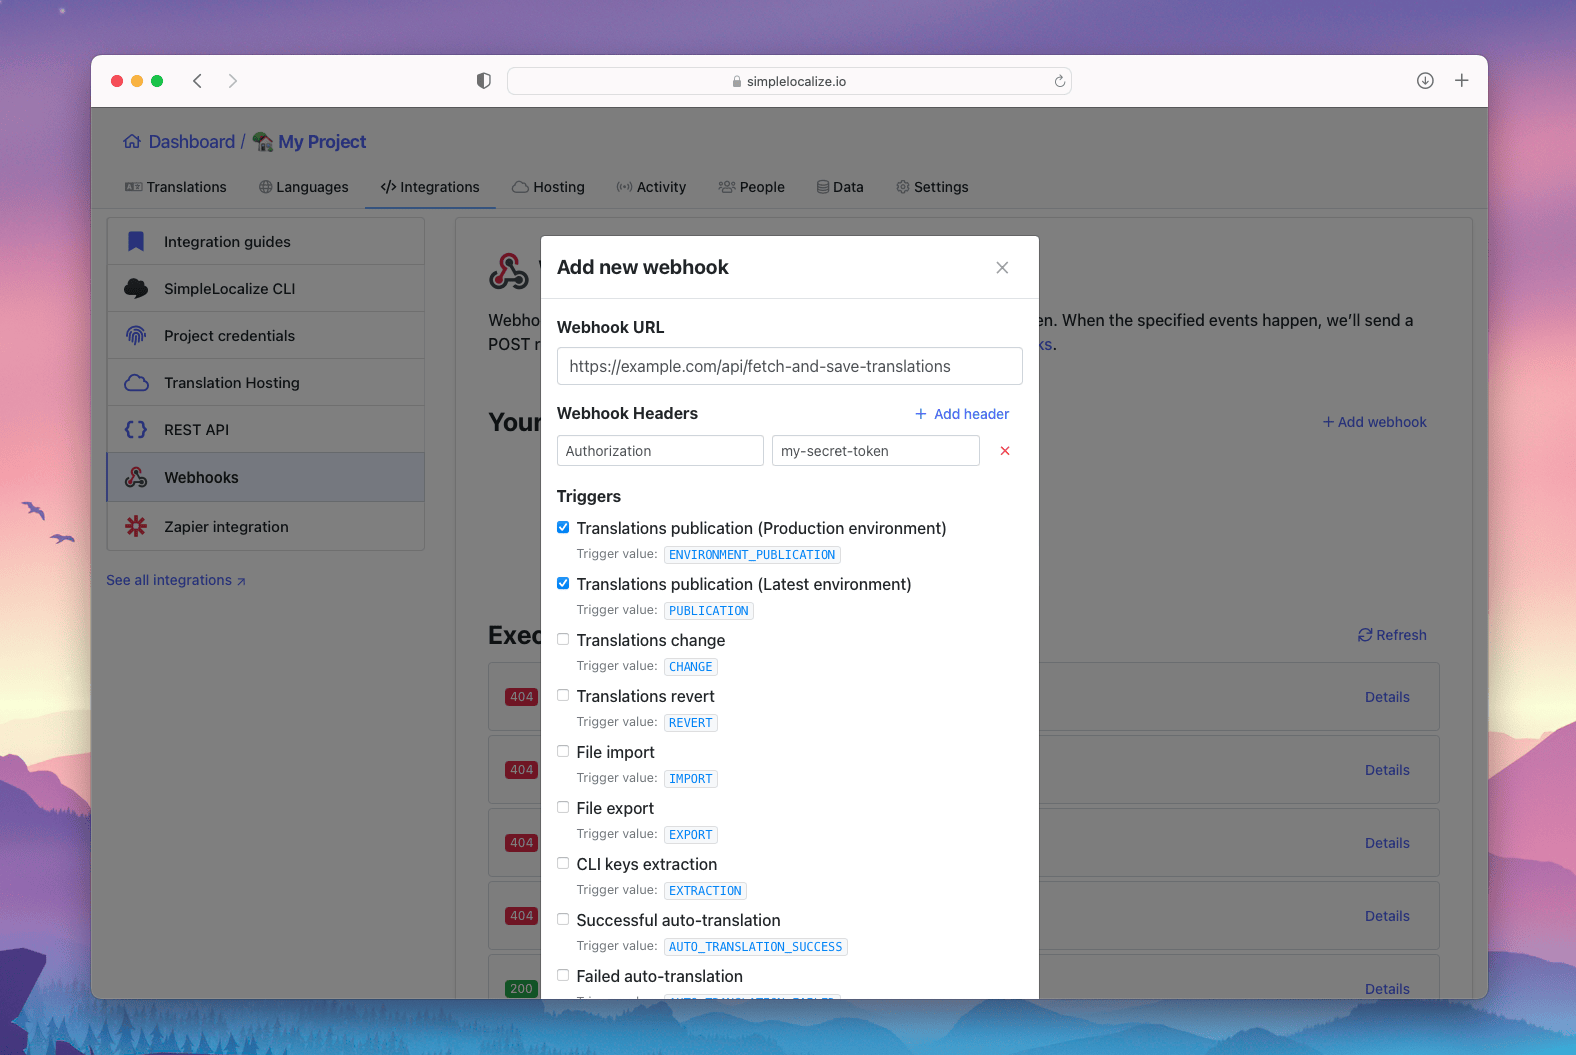The image size is (1576, 1055).
Task: Open the Hosting tab
Action: (x=548, y=187)
